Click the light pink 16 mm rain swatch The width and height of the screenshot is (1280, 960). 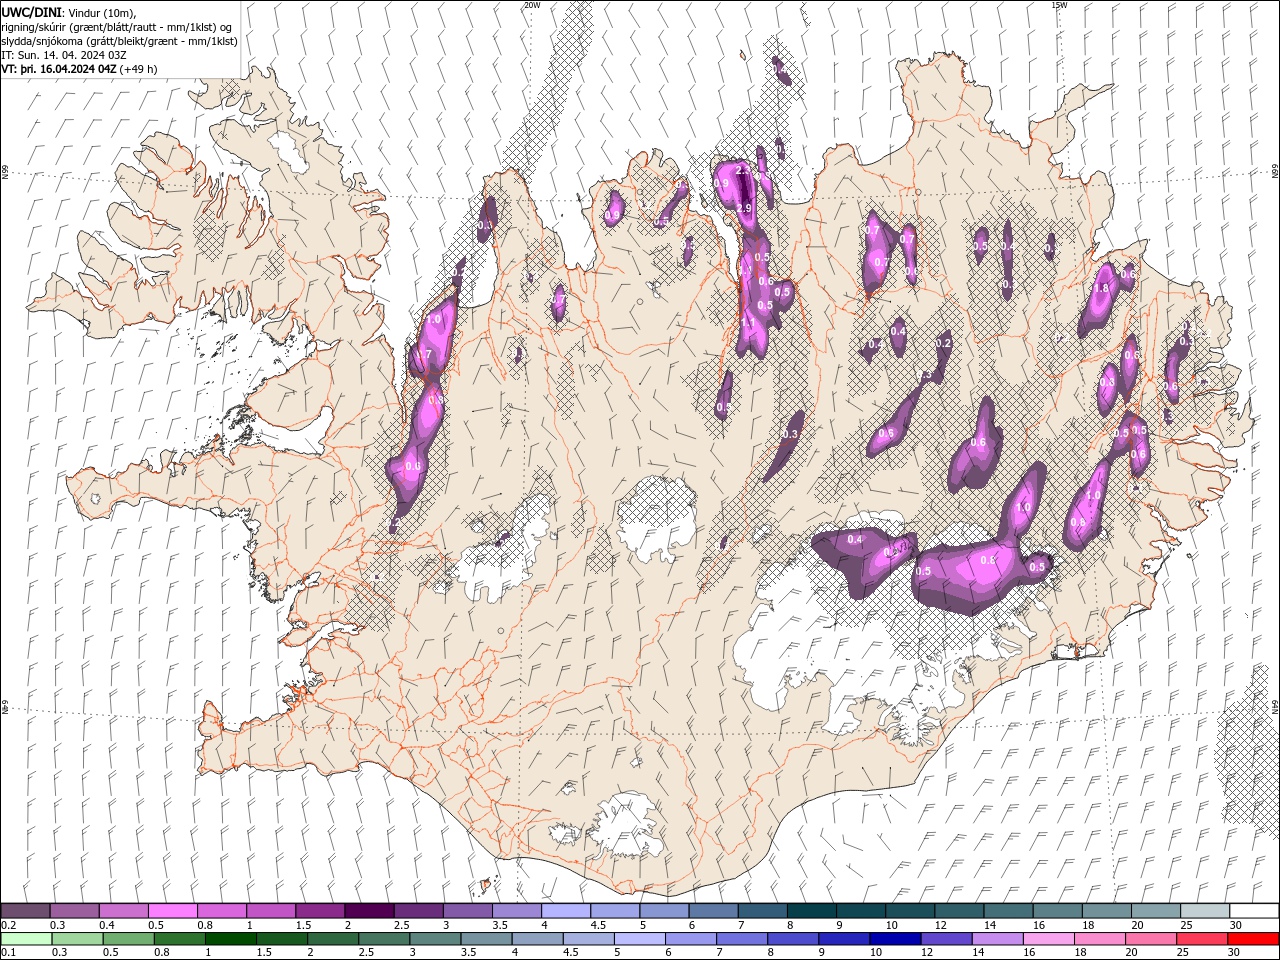tap(1049, 939)
